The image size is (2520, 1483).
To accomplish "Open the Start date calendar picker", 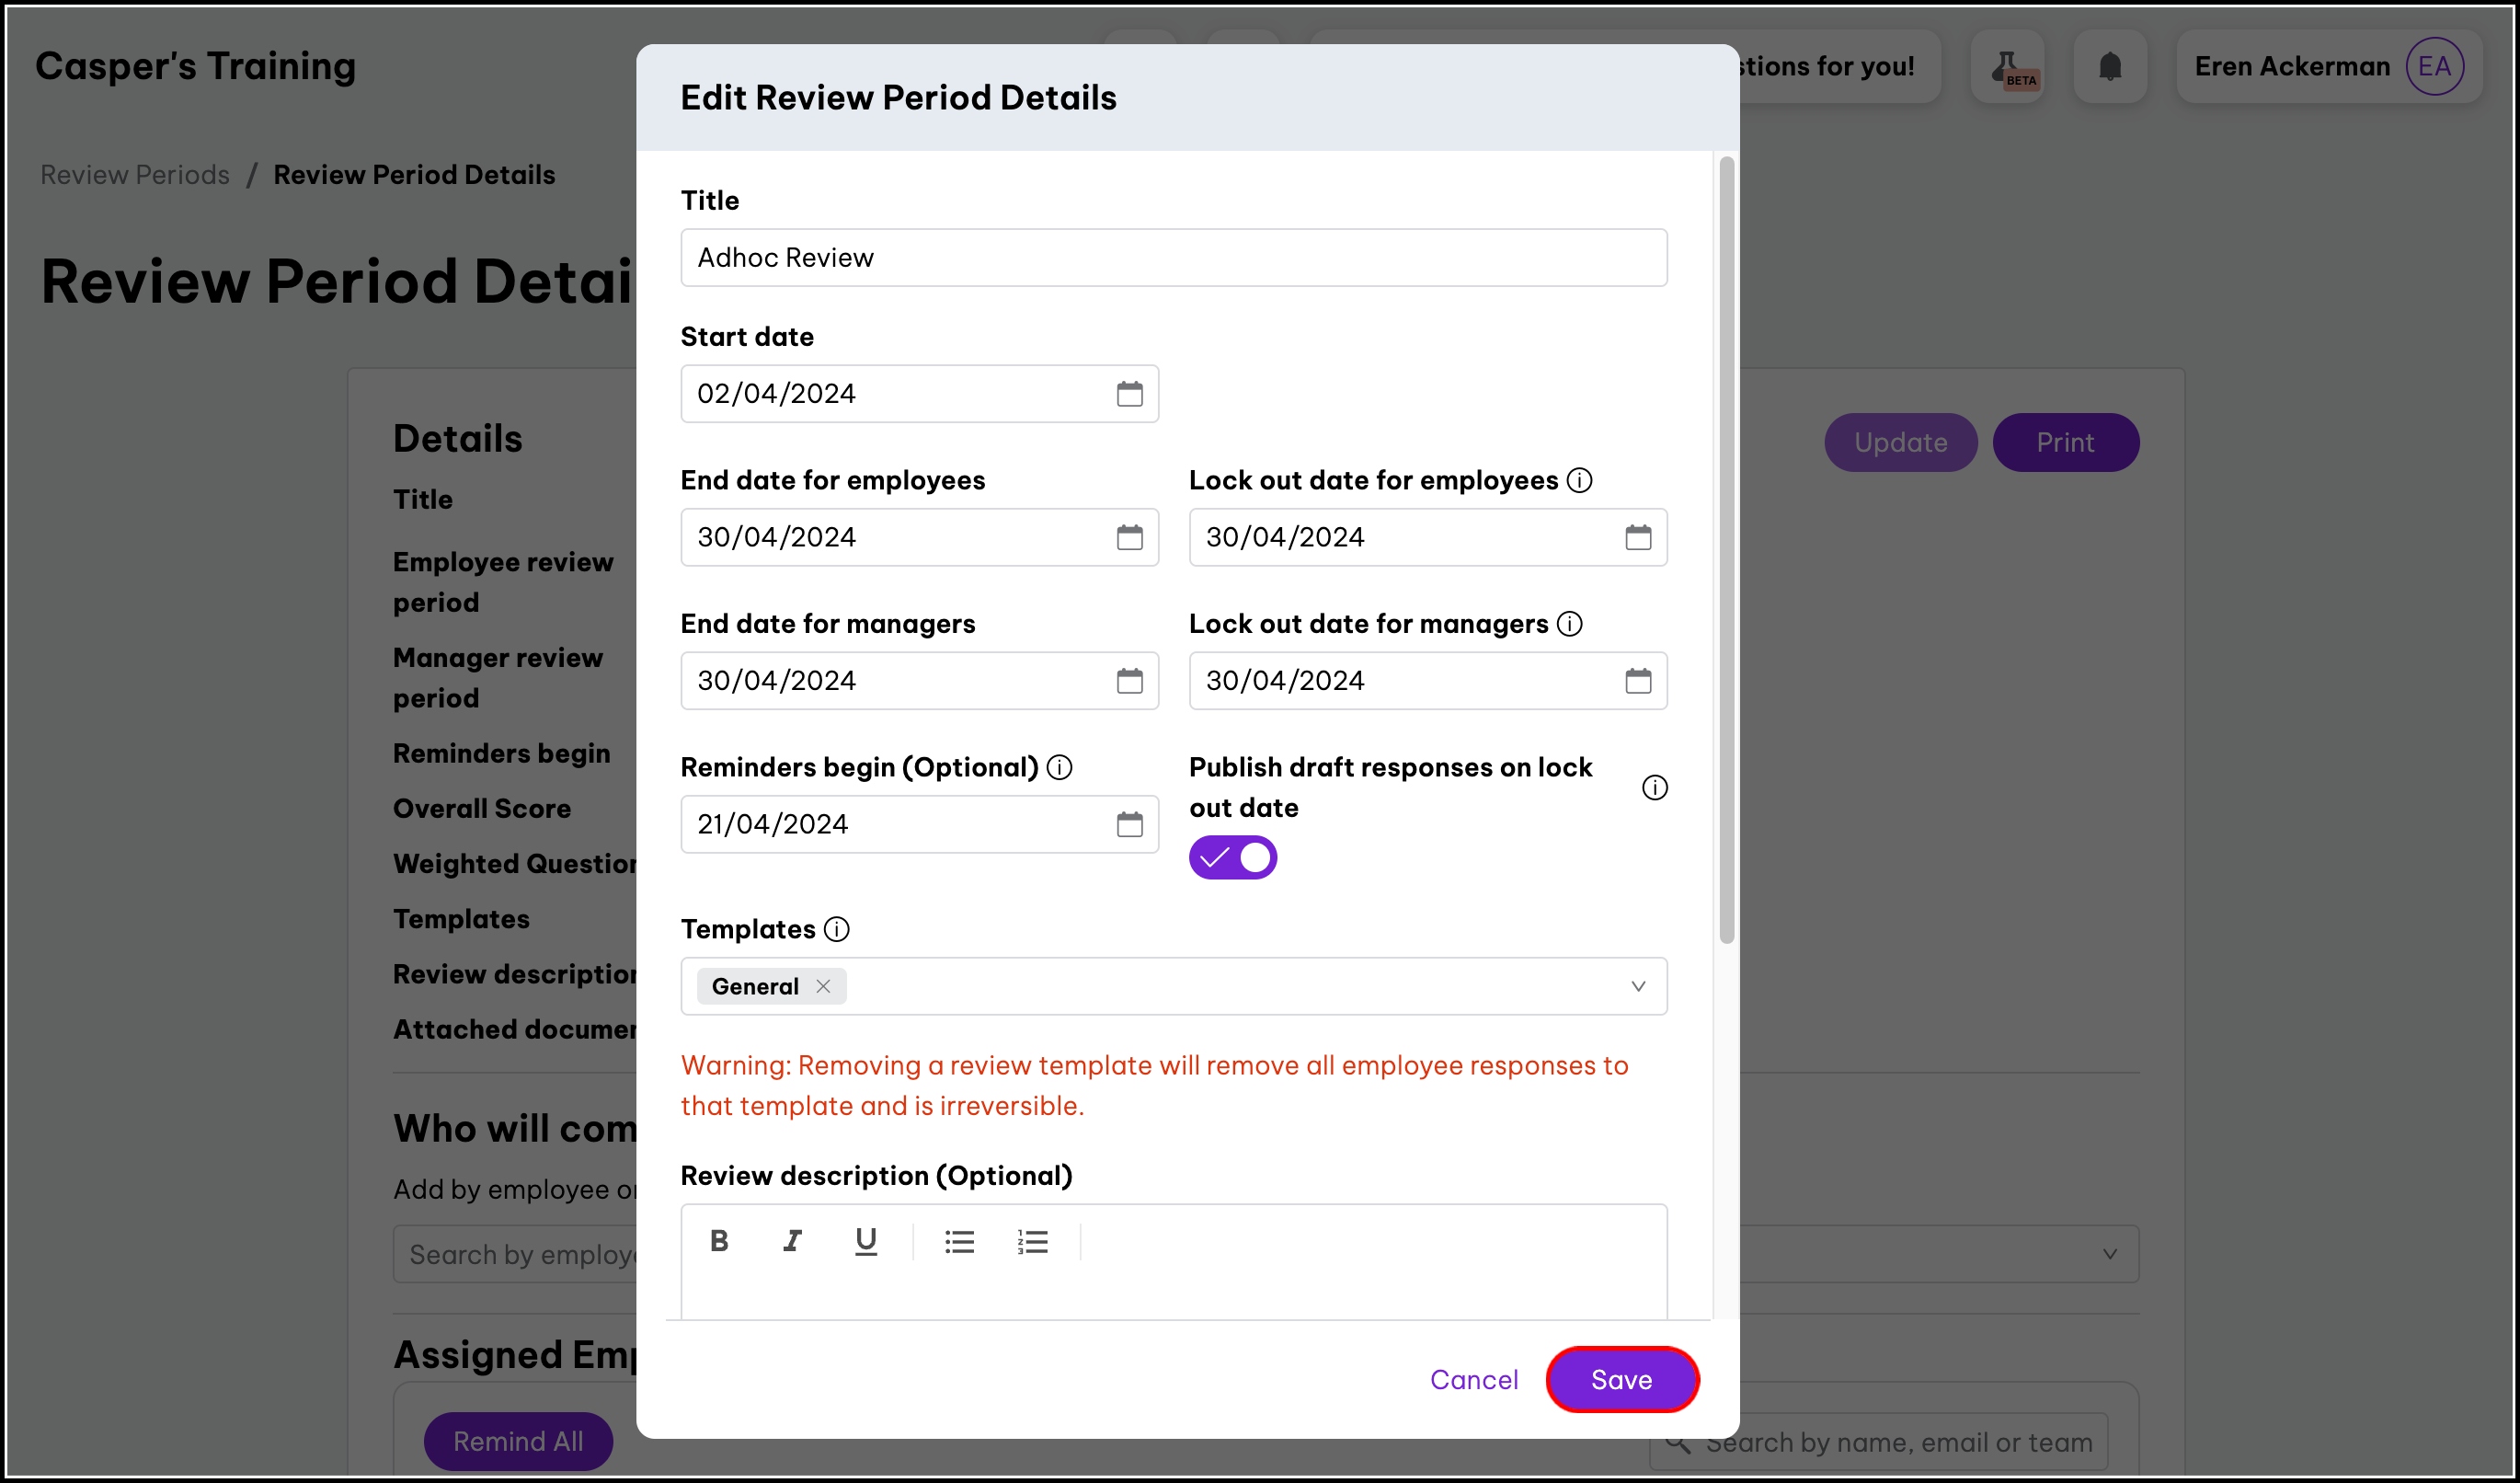I will (x=1129, y=394).
